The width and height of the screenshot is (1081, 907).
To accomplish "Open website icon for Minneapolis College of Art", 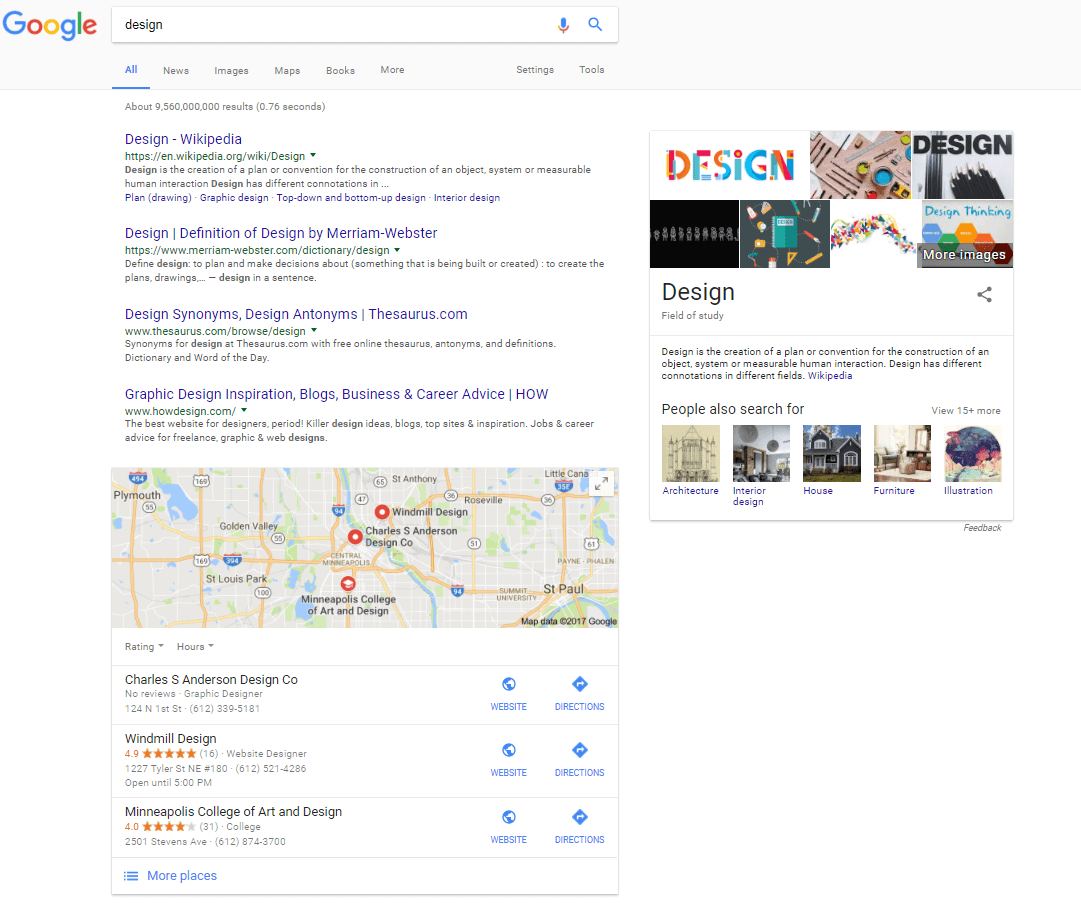I will tap(509, 817).
